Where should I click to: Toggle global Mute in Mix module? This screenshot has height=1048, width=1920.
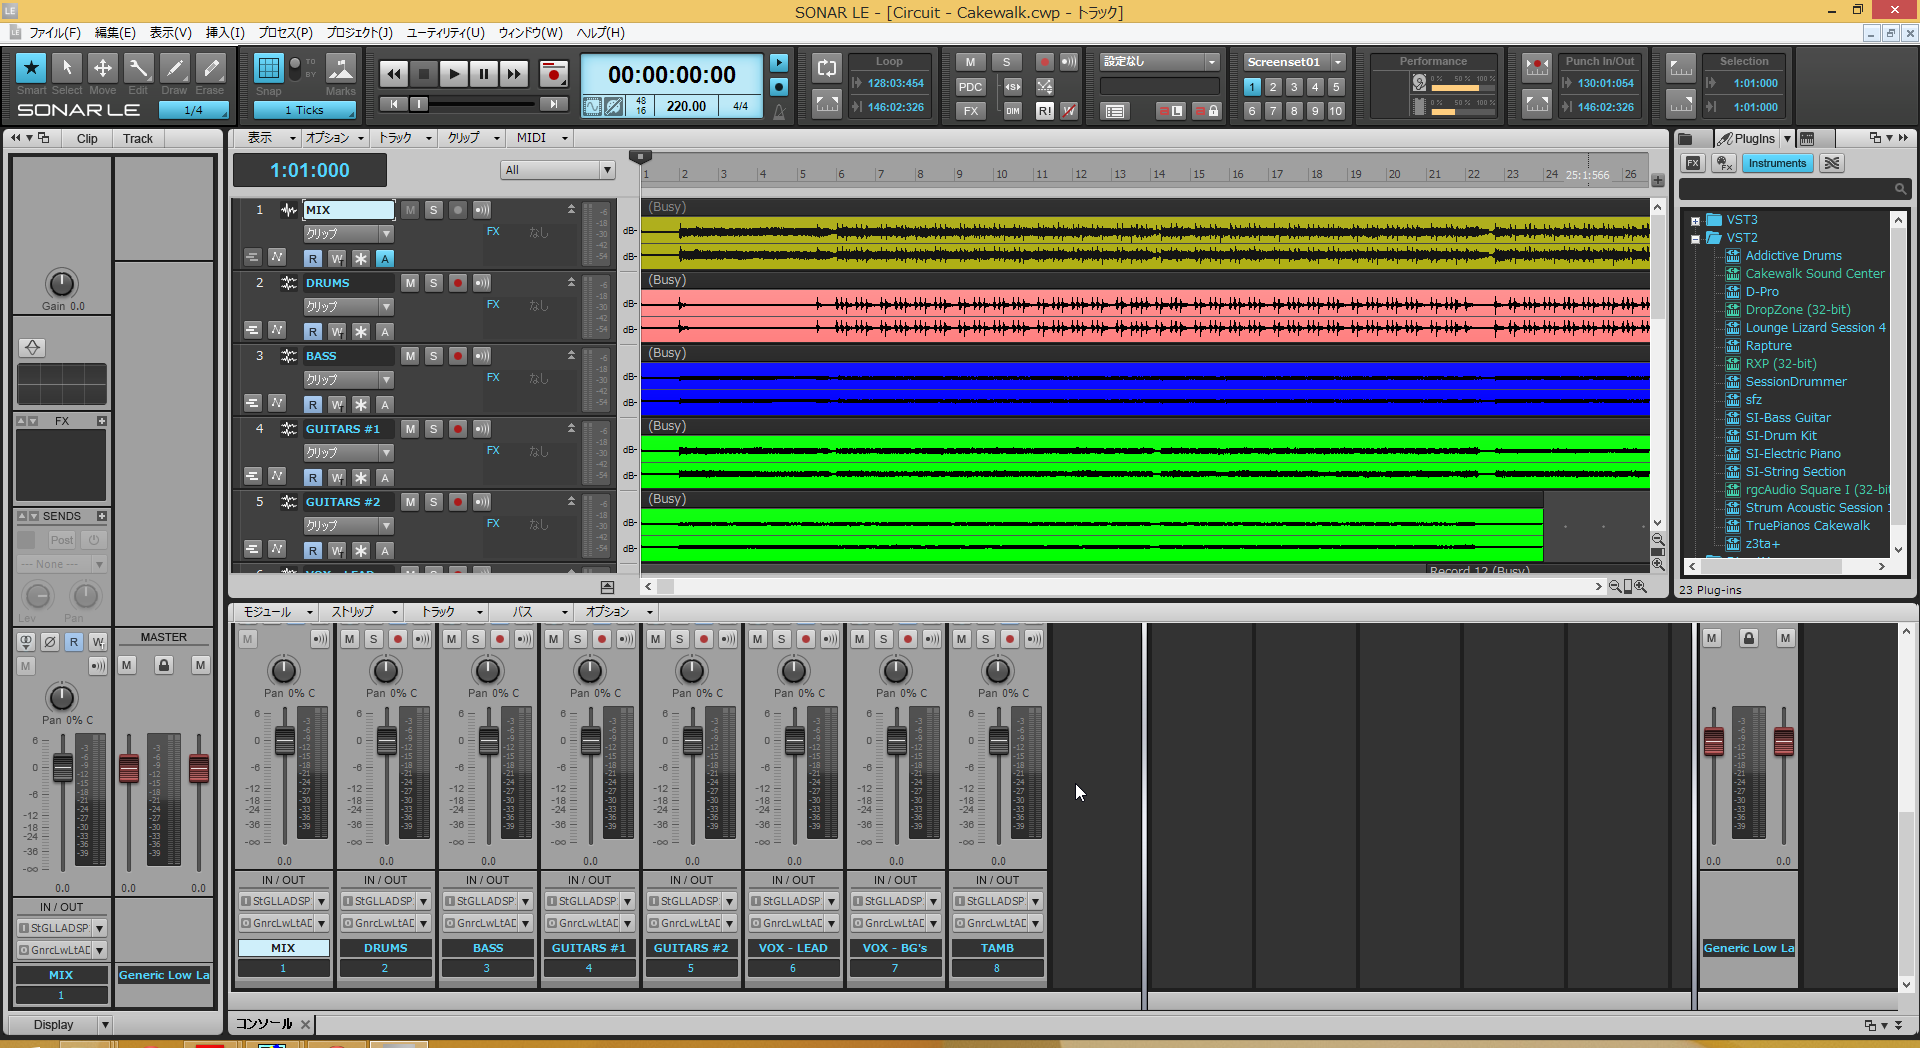pos(970,62)
